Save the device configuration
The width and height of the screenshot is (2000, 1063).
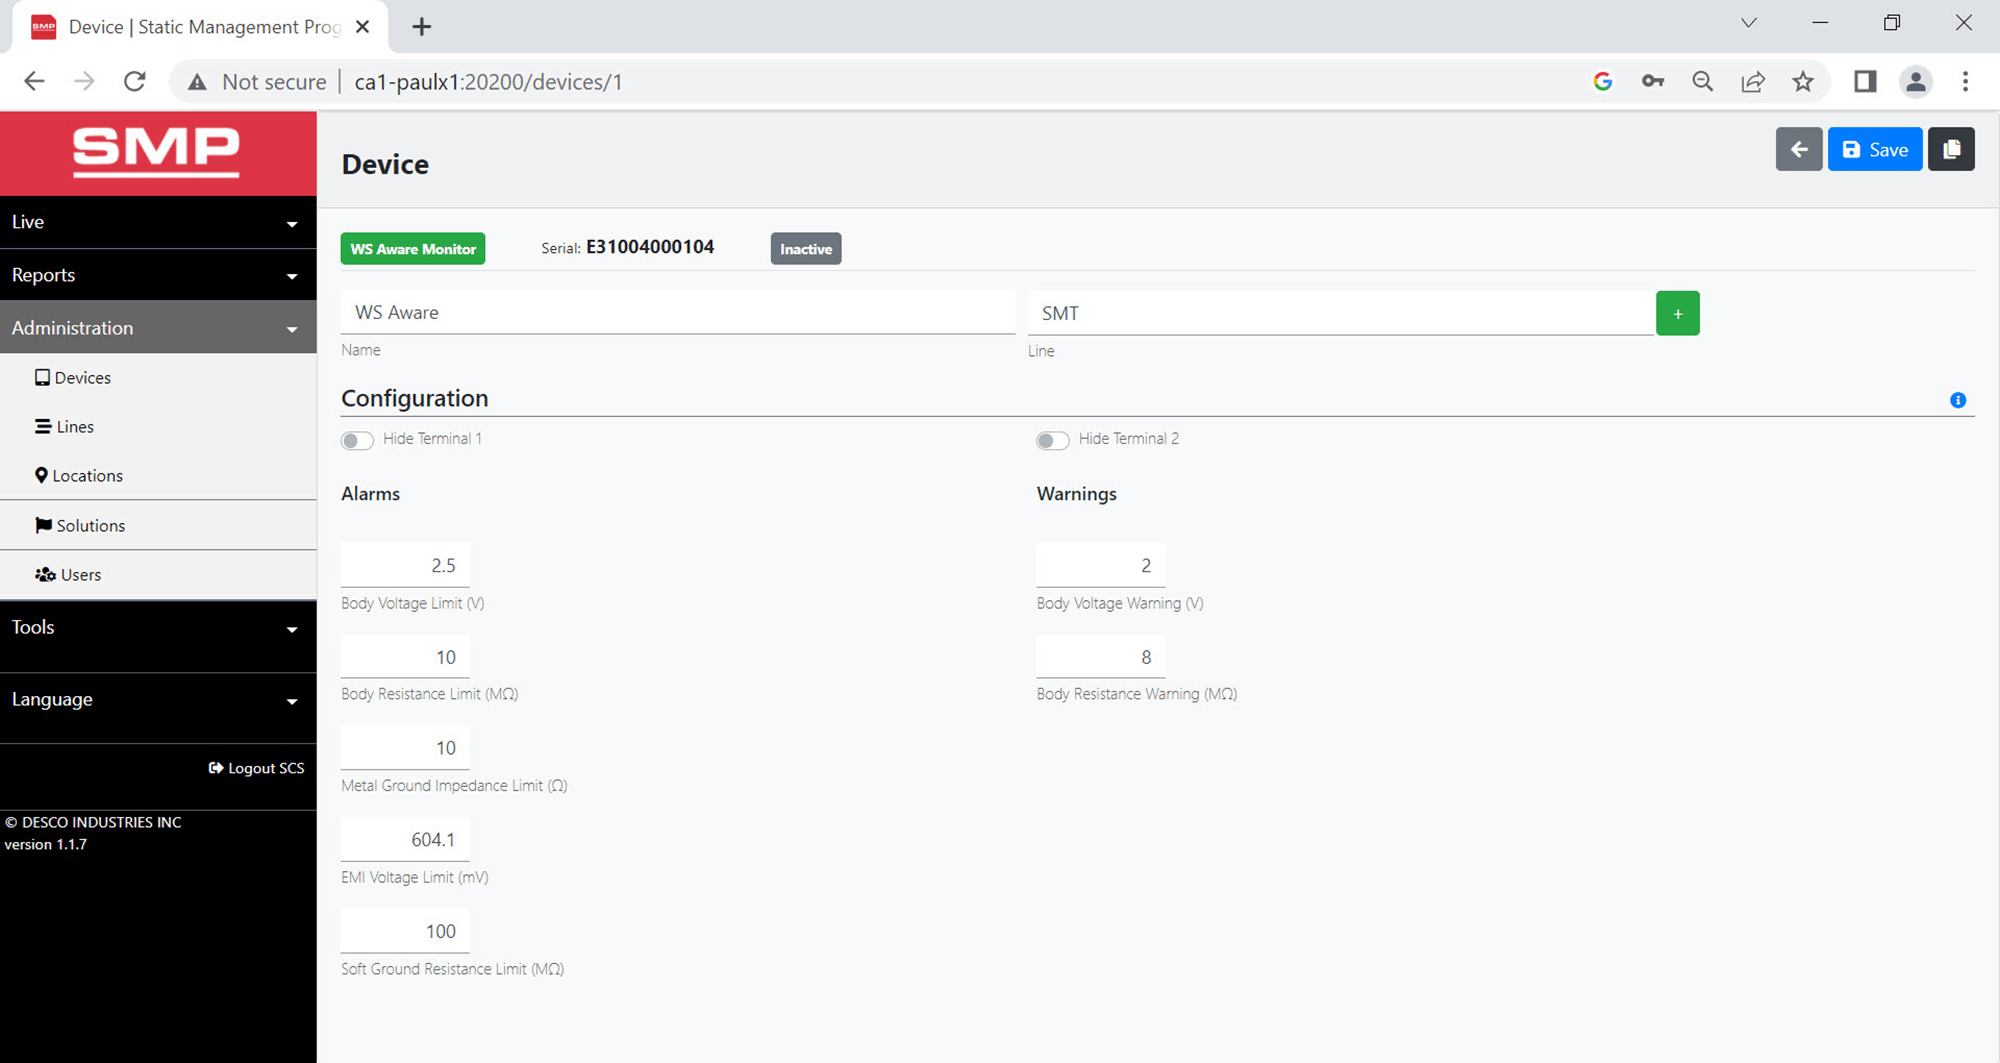tap(1874, 149)
